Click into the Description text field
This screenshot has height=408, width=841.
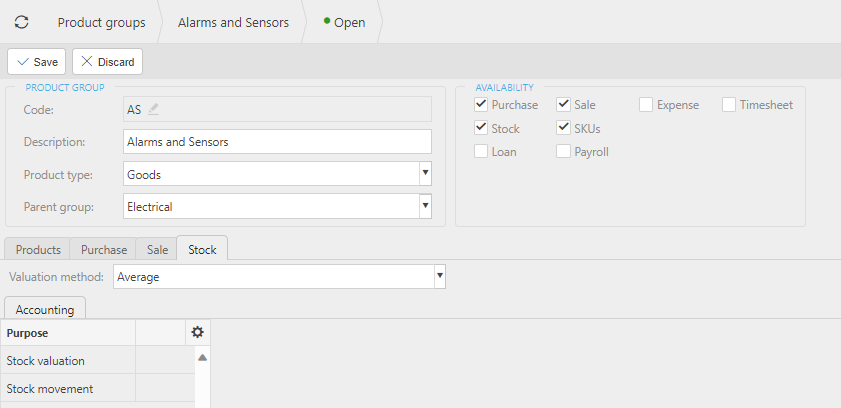coord(277,142)
